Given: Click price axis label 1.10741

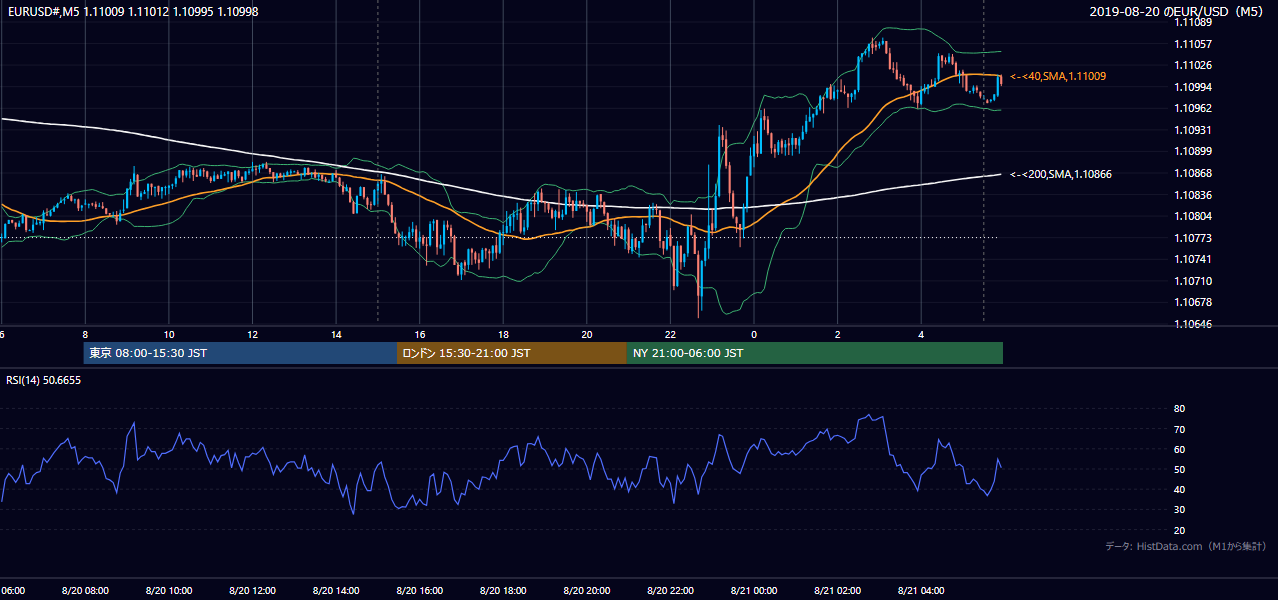Looking at the screenshot, I should pos(1195,259).
